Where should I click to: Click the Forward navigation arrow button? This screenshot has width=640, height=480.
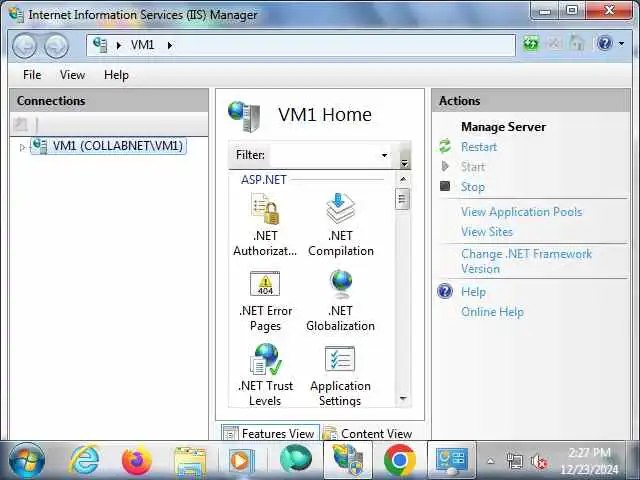click(56, 46)
